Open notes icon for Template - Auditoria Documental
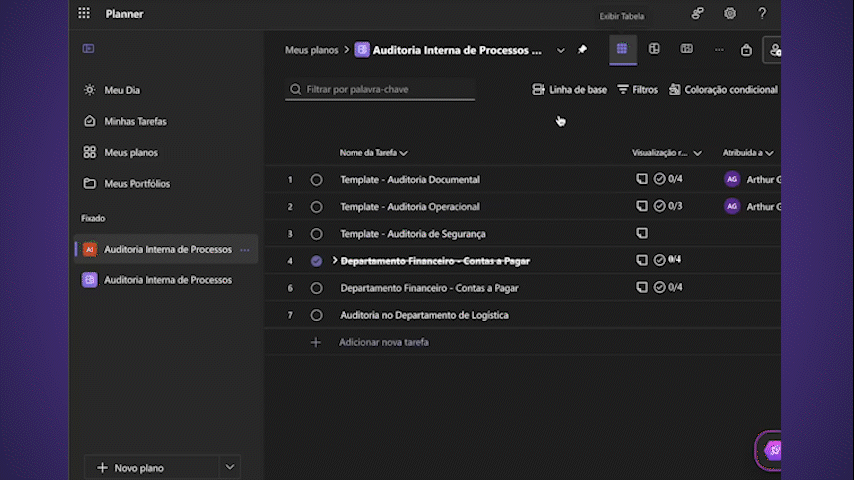The image size is (854, 480). [x=642, y=179]
